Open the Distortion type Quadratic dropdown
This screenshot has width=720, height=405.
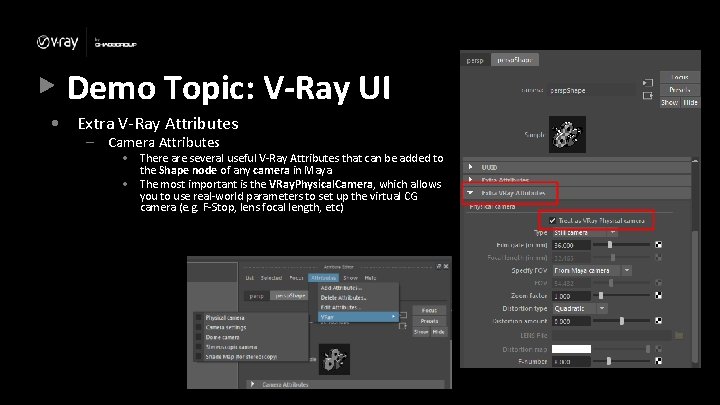pyautogui.click(x=579, y=308)
